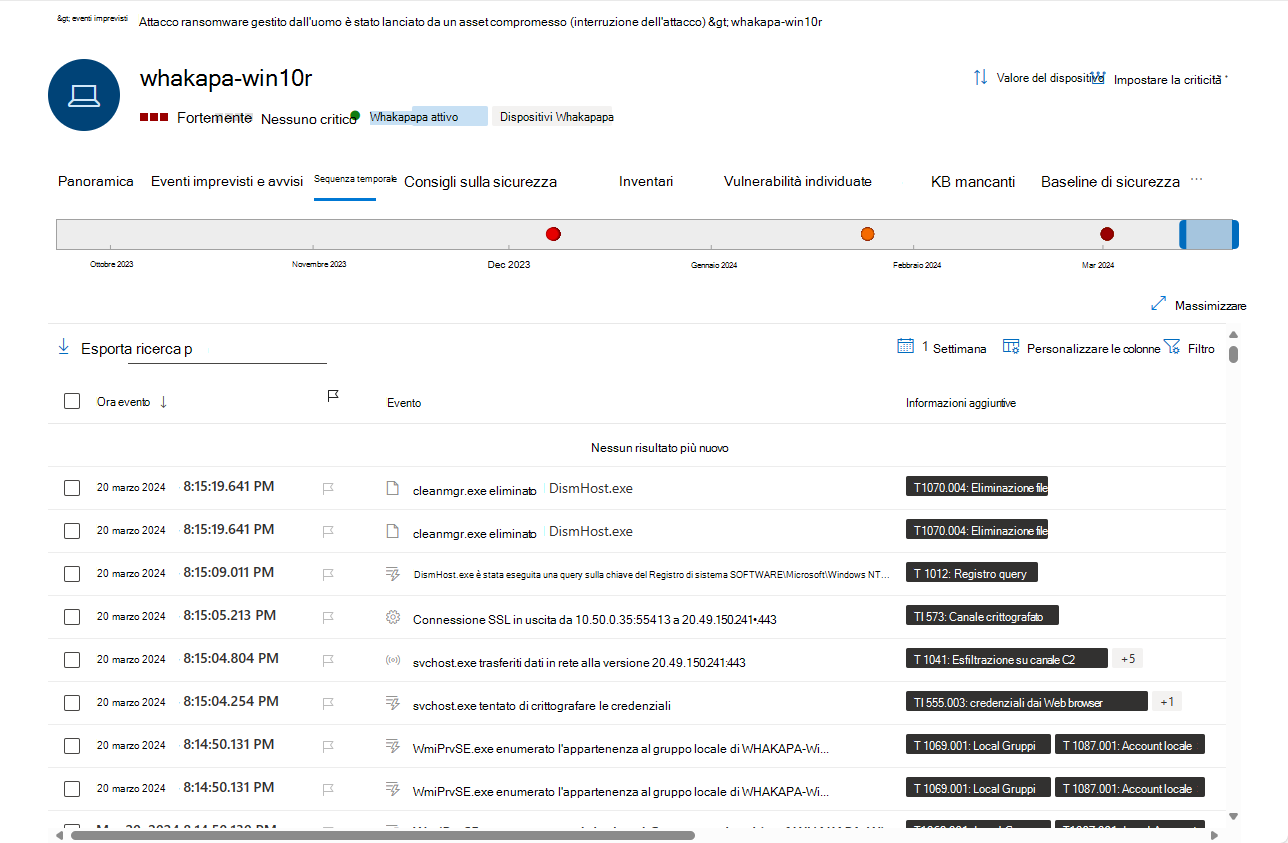The image size is (1288, 843).
Task: Expand the +1 additional techniques badge
Action: pos(1167,702)
